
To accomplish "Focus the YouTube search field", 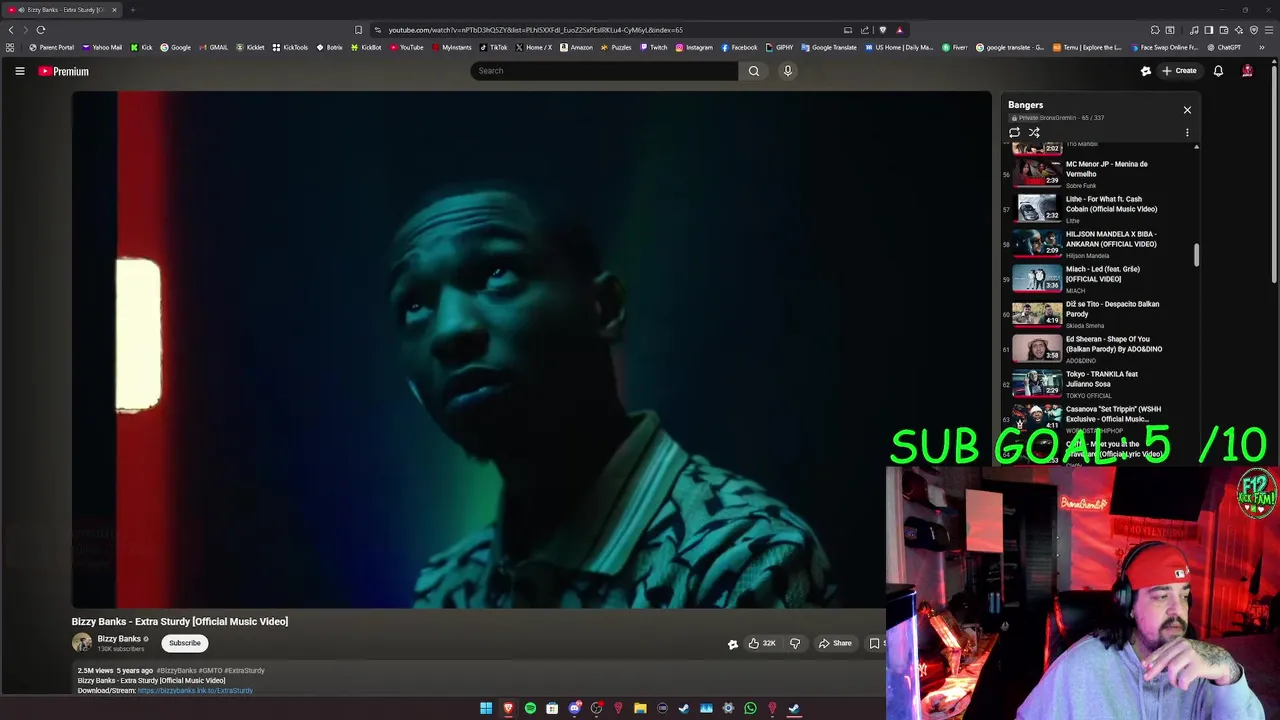I will (x=604, y=71).
